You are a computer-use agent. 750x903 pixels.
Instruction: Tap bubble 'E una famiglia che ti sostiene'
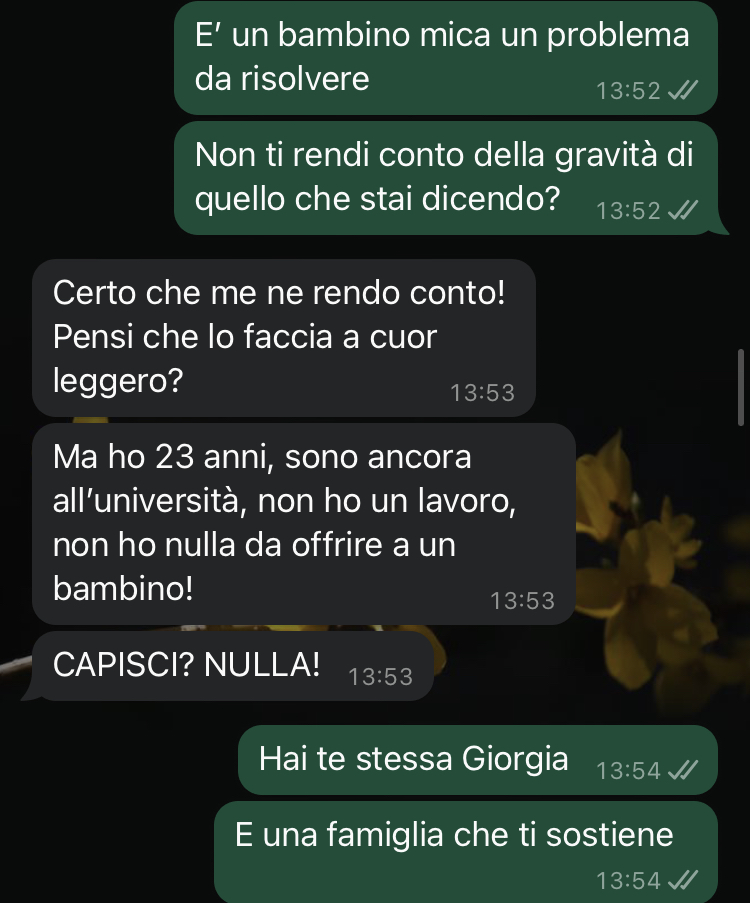[466, 852]
